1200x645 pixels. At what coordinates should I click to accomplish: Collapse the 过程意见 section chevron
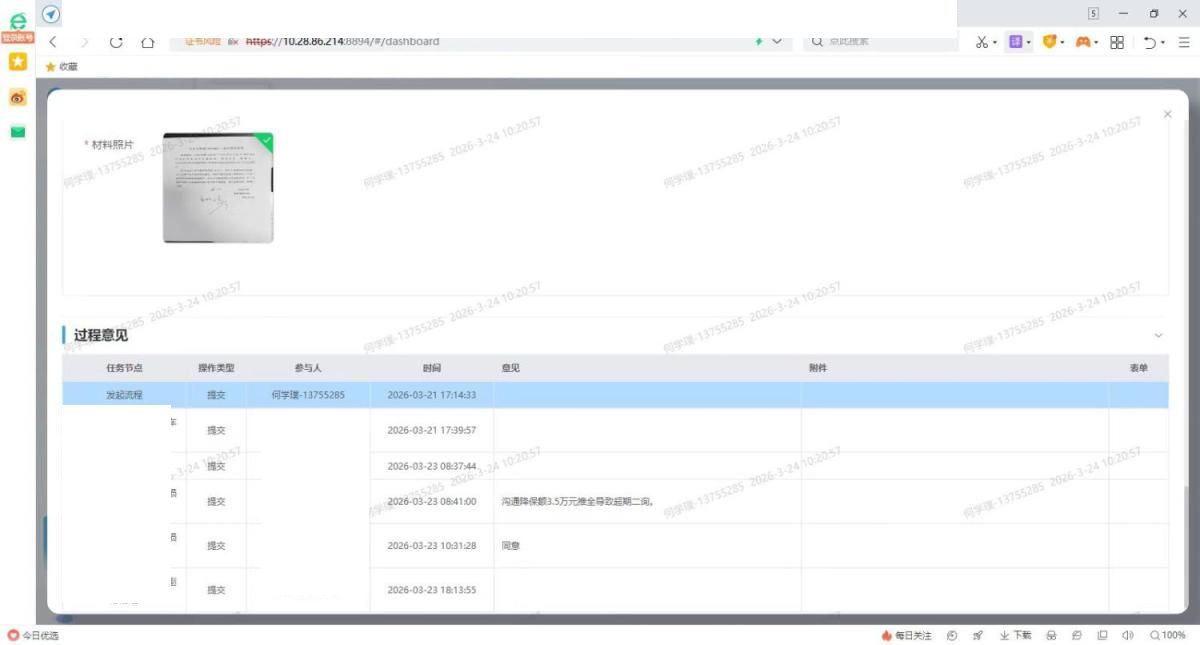[x=1158, y=336]
